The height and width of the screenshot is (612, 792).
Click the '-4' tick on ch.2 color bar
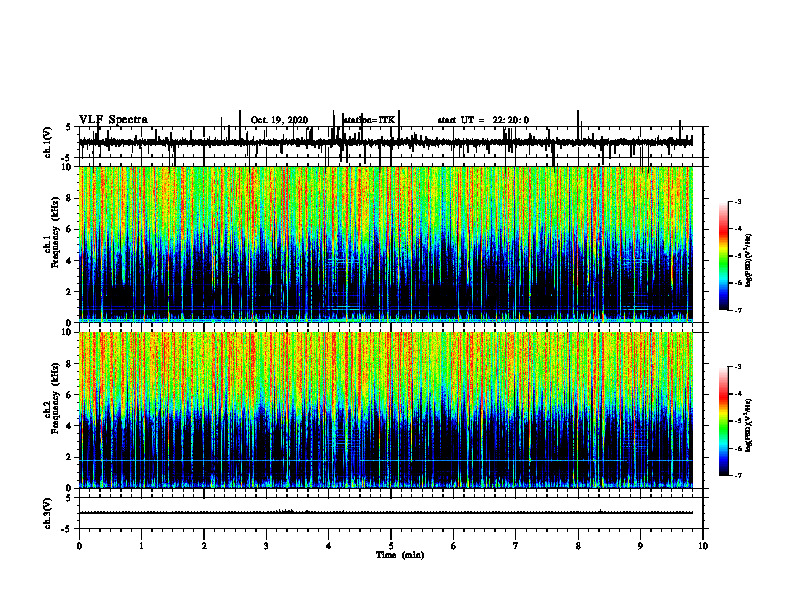pyautogui.click(x=738, y=394)
